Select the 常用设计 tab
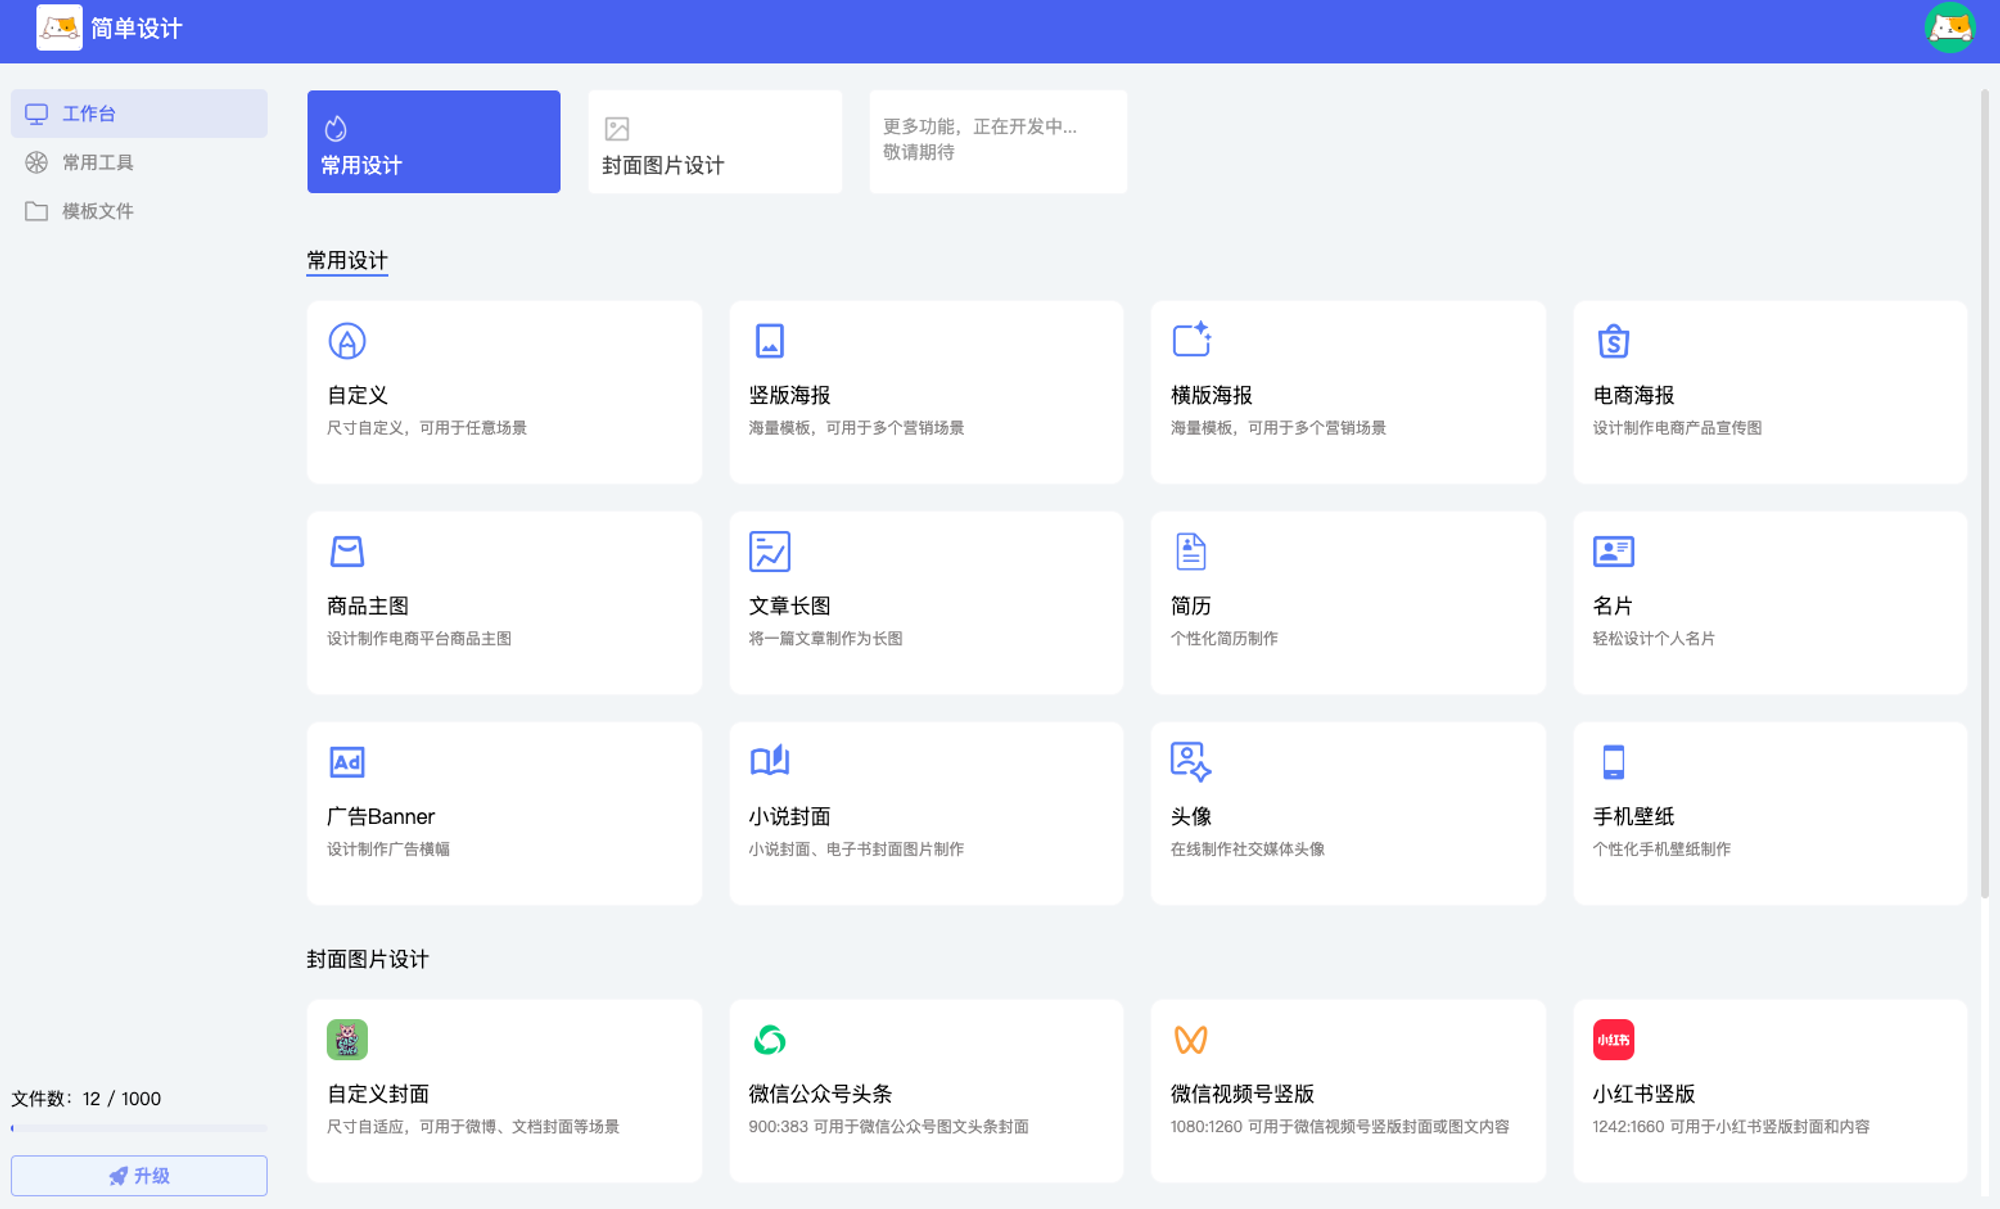The width and height of the screenshot is (2000, 1209). [433, 142]
